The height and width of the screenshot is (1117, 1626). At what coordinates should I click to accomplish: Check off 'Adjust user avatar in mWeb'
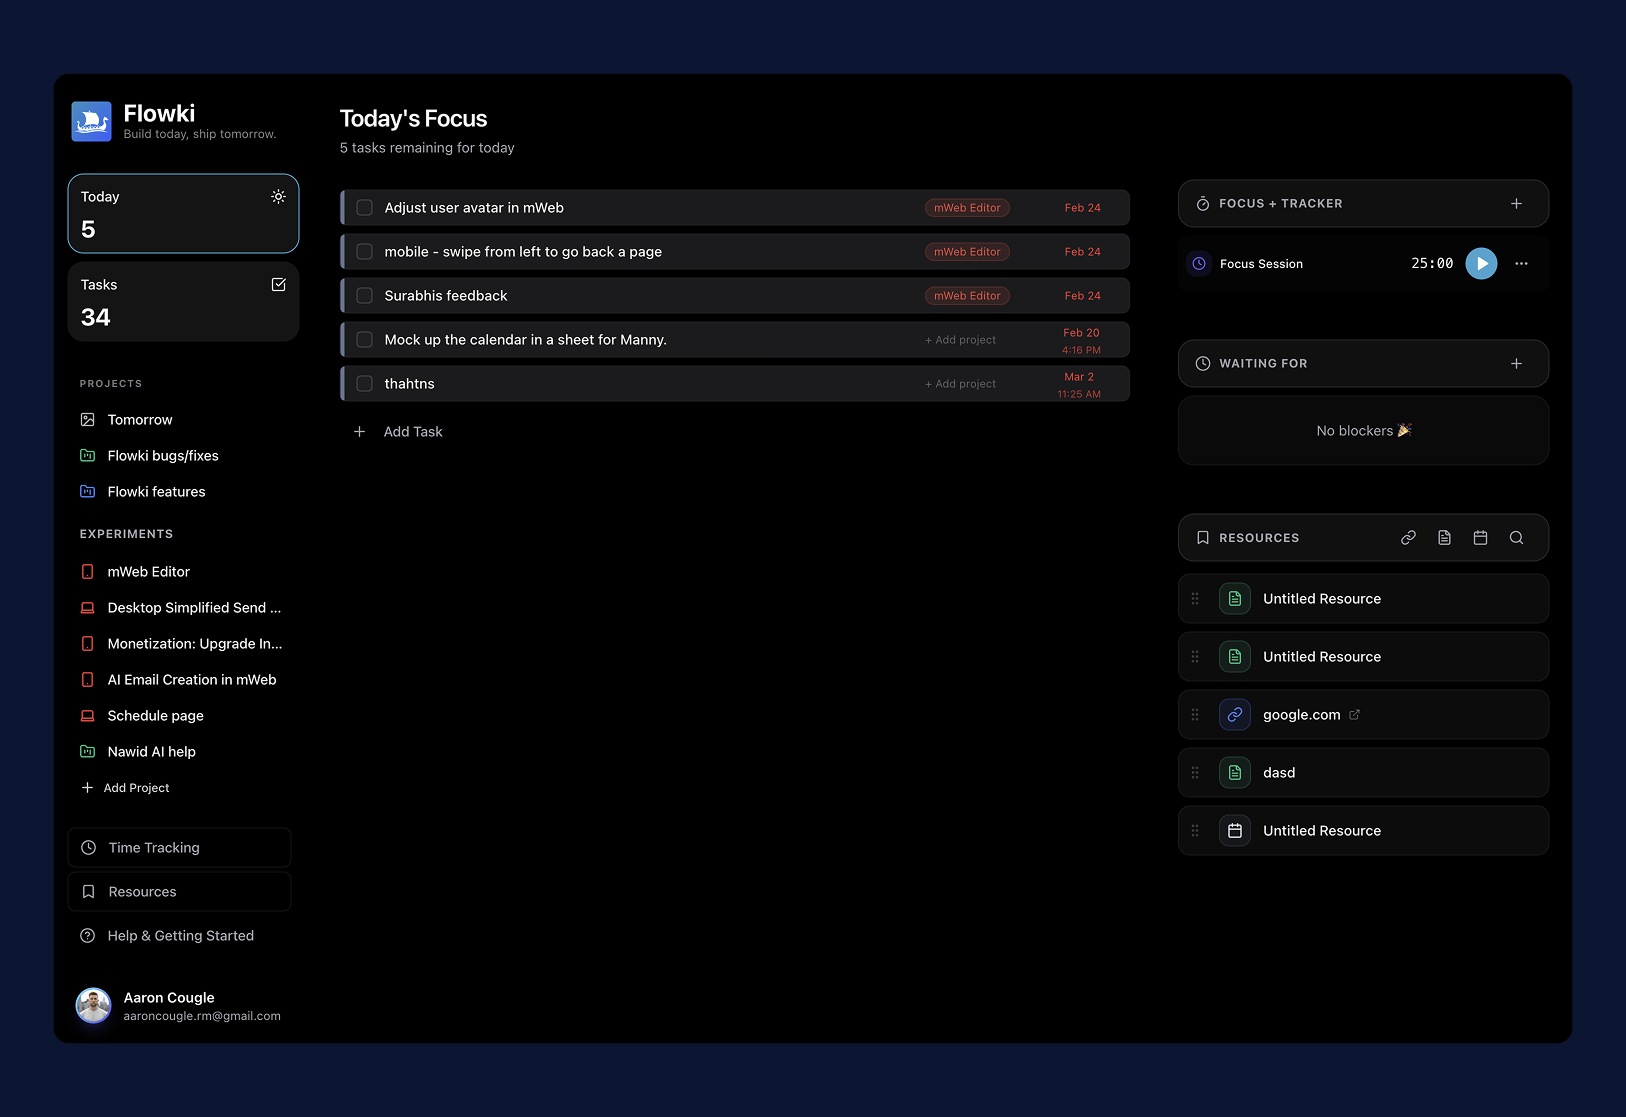(x=365, y=208)
